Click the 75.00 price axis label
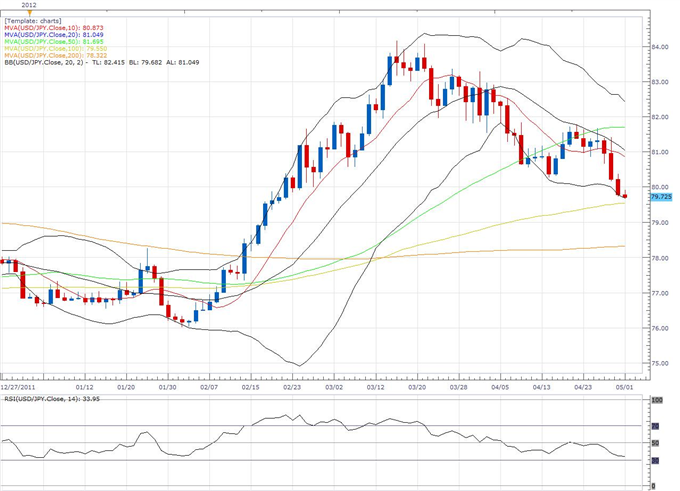This screenshot has height=491, width=680. tap(657, 363)
